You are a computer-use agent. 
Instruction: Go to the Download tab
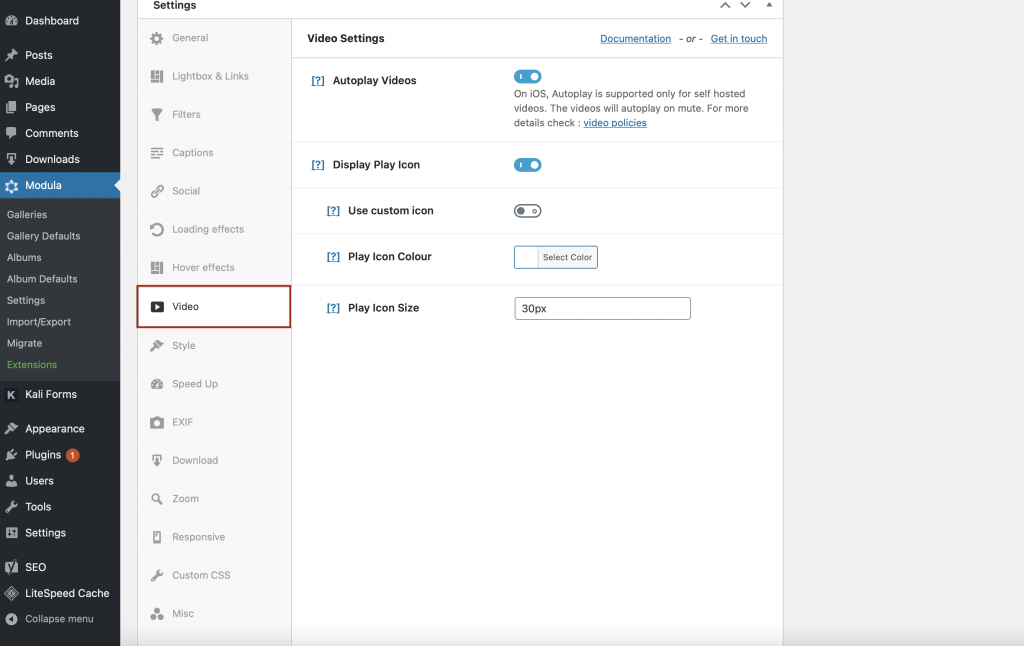click(214, 460)
